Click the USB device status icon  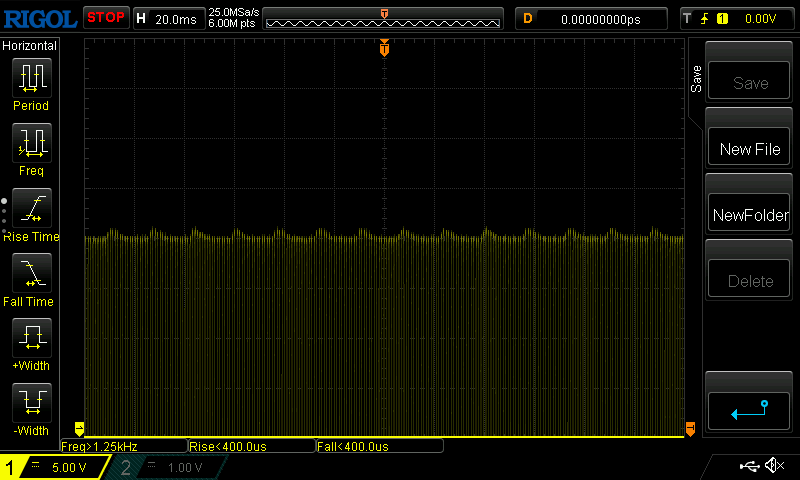point(749,466)
